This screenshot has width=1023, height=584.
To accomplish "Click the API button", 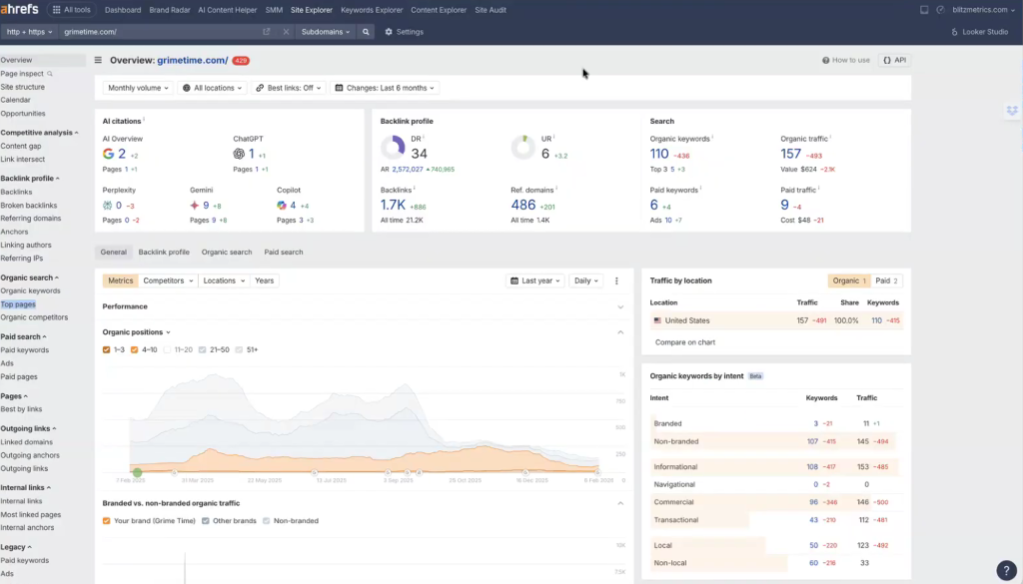I will tap(894, 60).
